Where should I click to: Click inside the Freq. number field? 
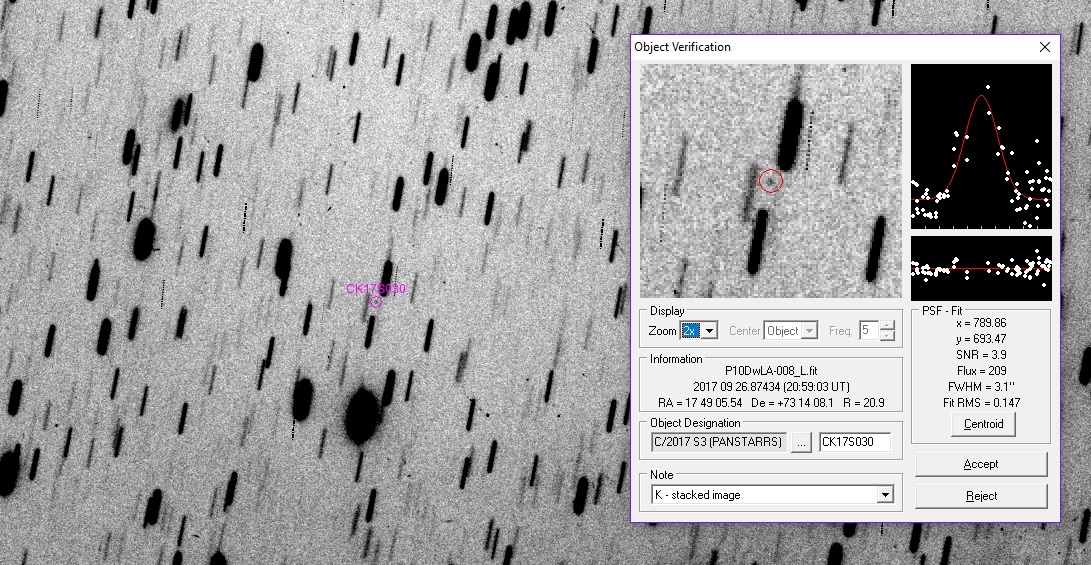[x=867, y=331]
